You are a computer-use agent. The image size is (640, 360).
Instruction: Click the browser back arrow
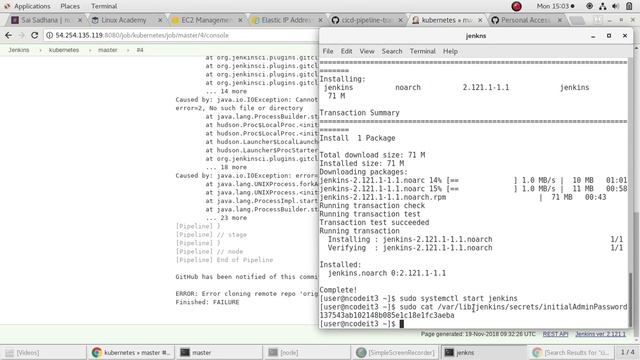click(x=9, y=36)
